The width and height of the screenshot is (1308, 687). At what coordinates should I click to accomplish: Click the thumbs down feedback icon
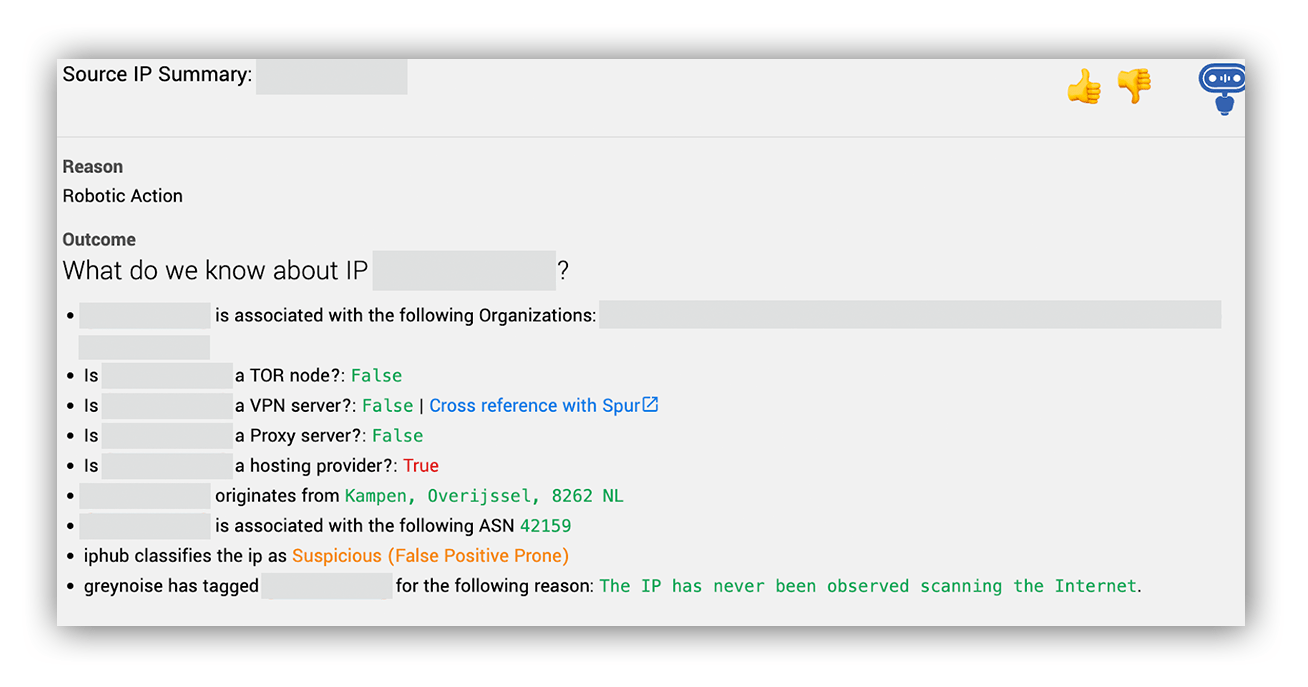1134,86
